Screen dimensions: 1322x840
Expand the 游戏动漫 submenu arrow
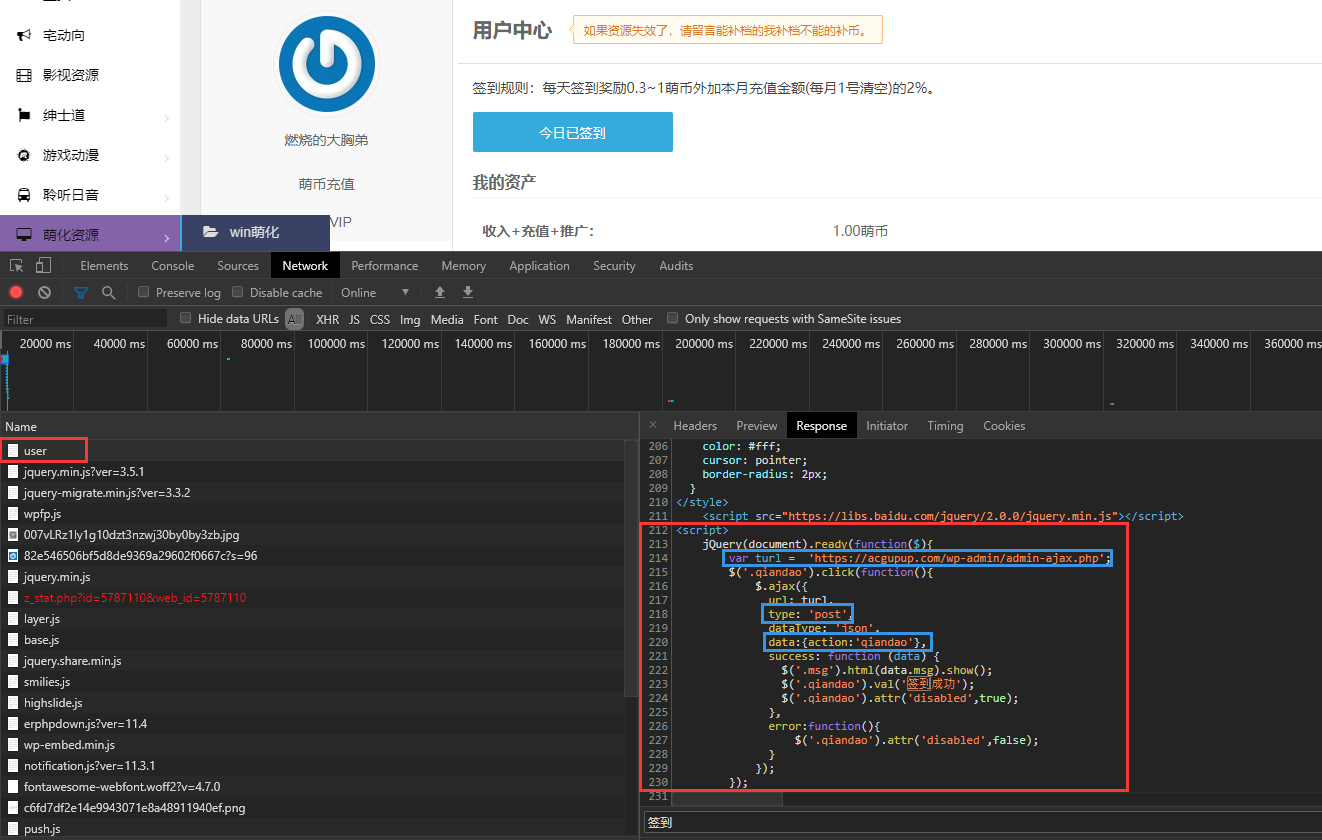click(x=167, y=158)
